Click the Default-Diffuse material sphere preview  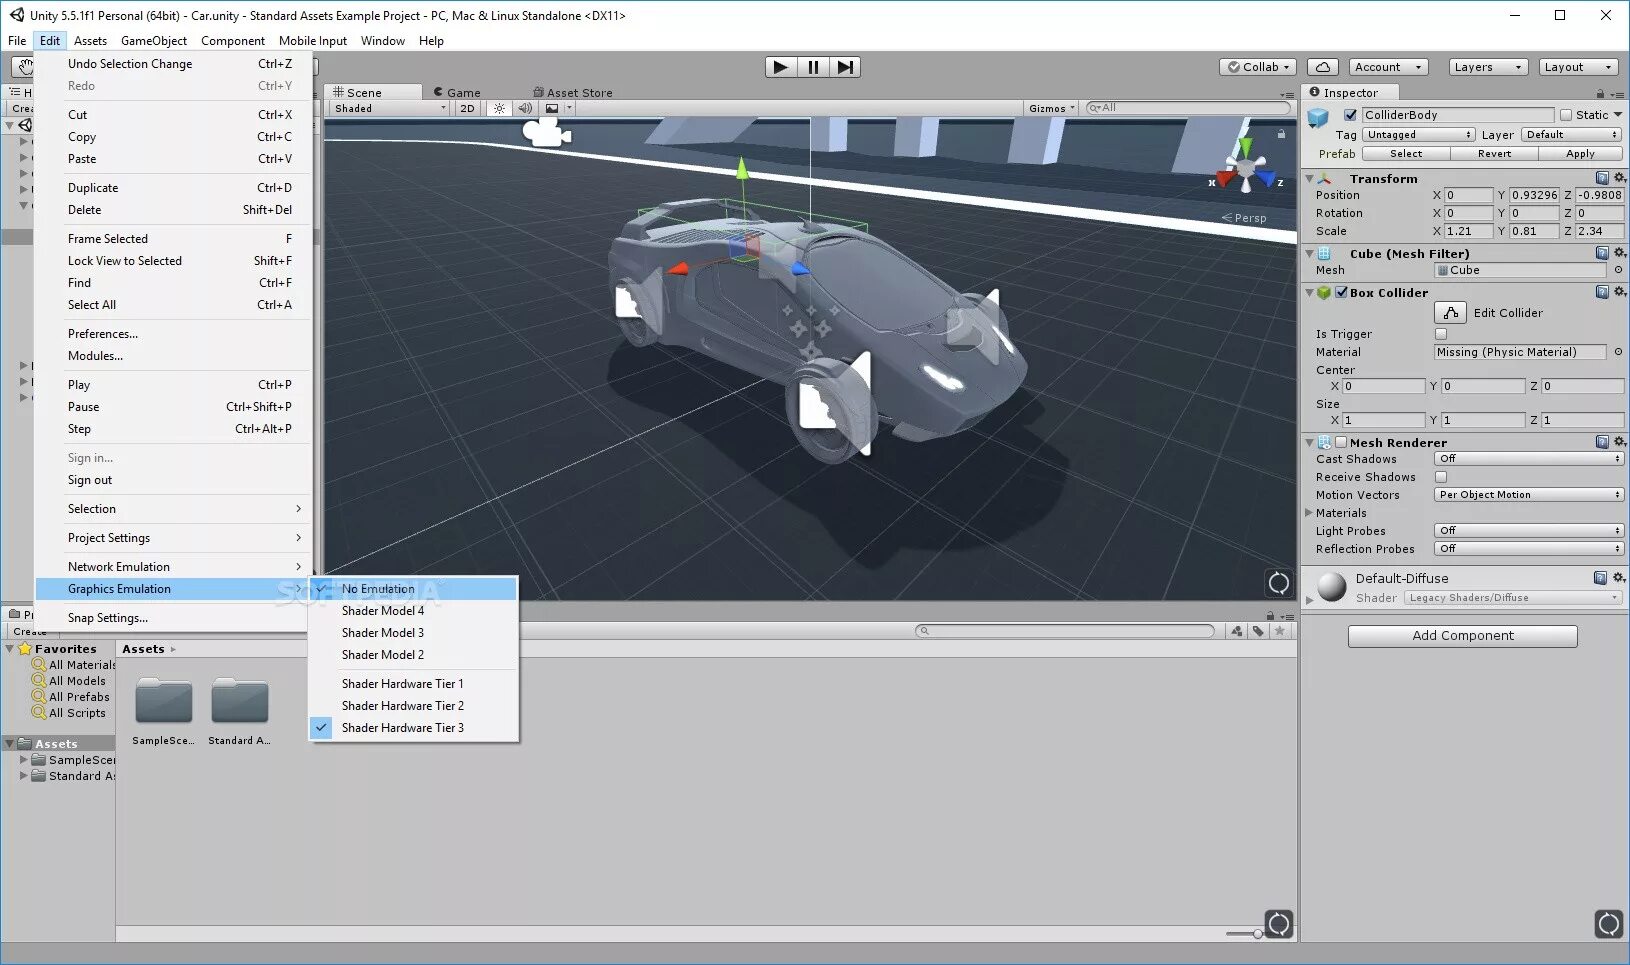[x=1332, y=587]
